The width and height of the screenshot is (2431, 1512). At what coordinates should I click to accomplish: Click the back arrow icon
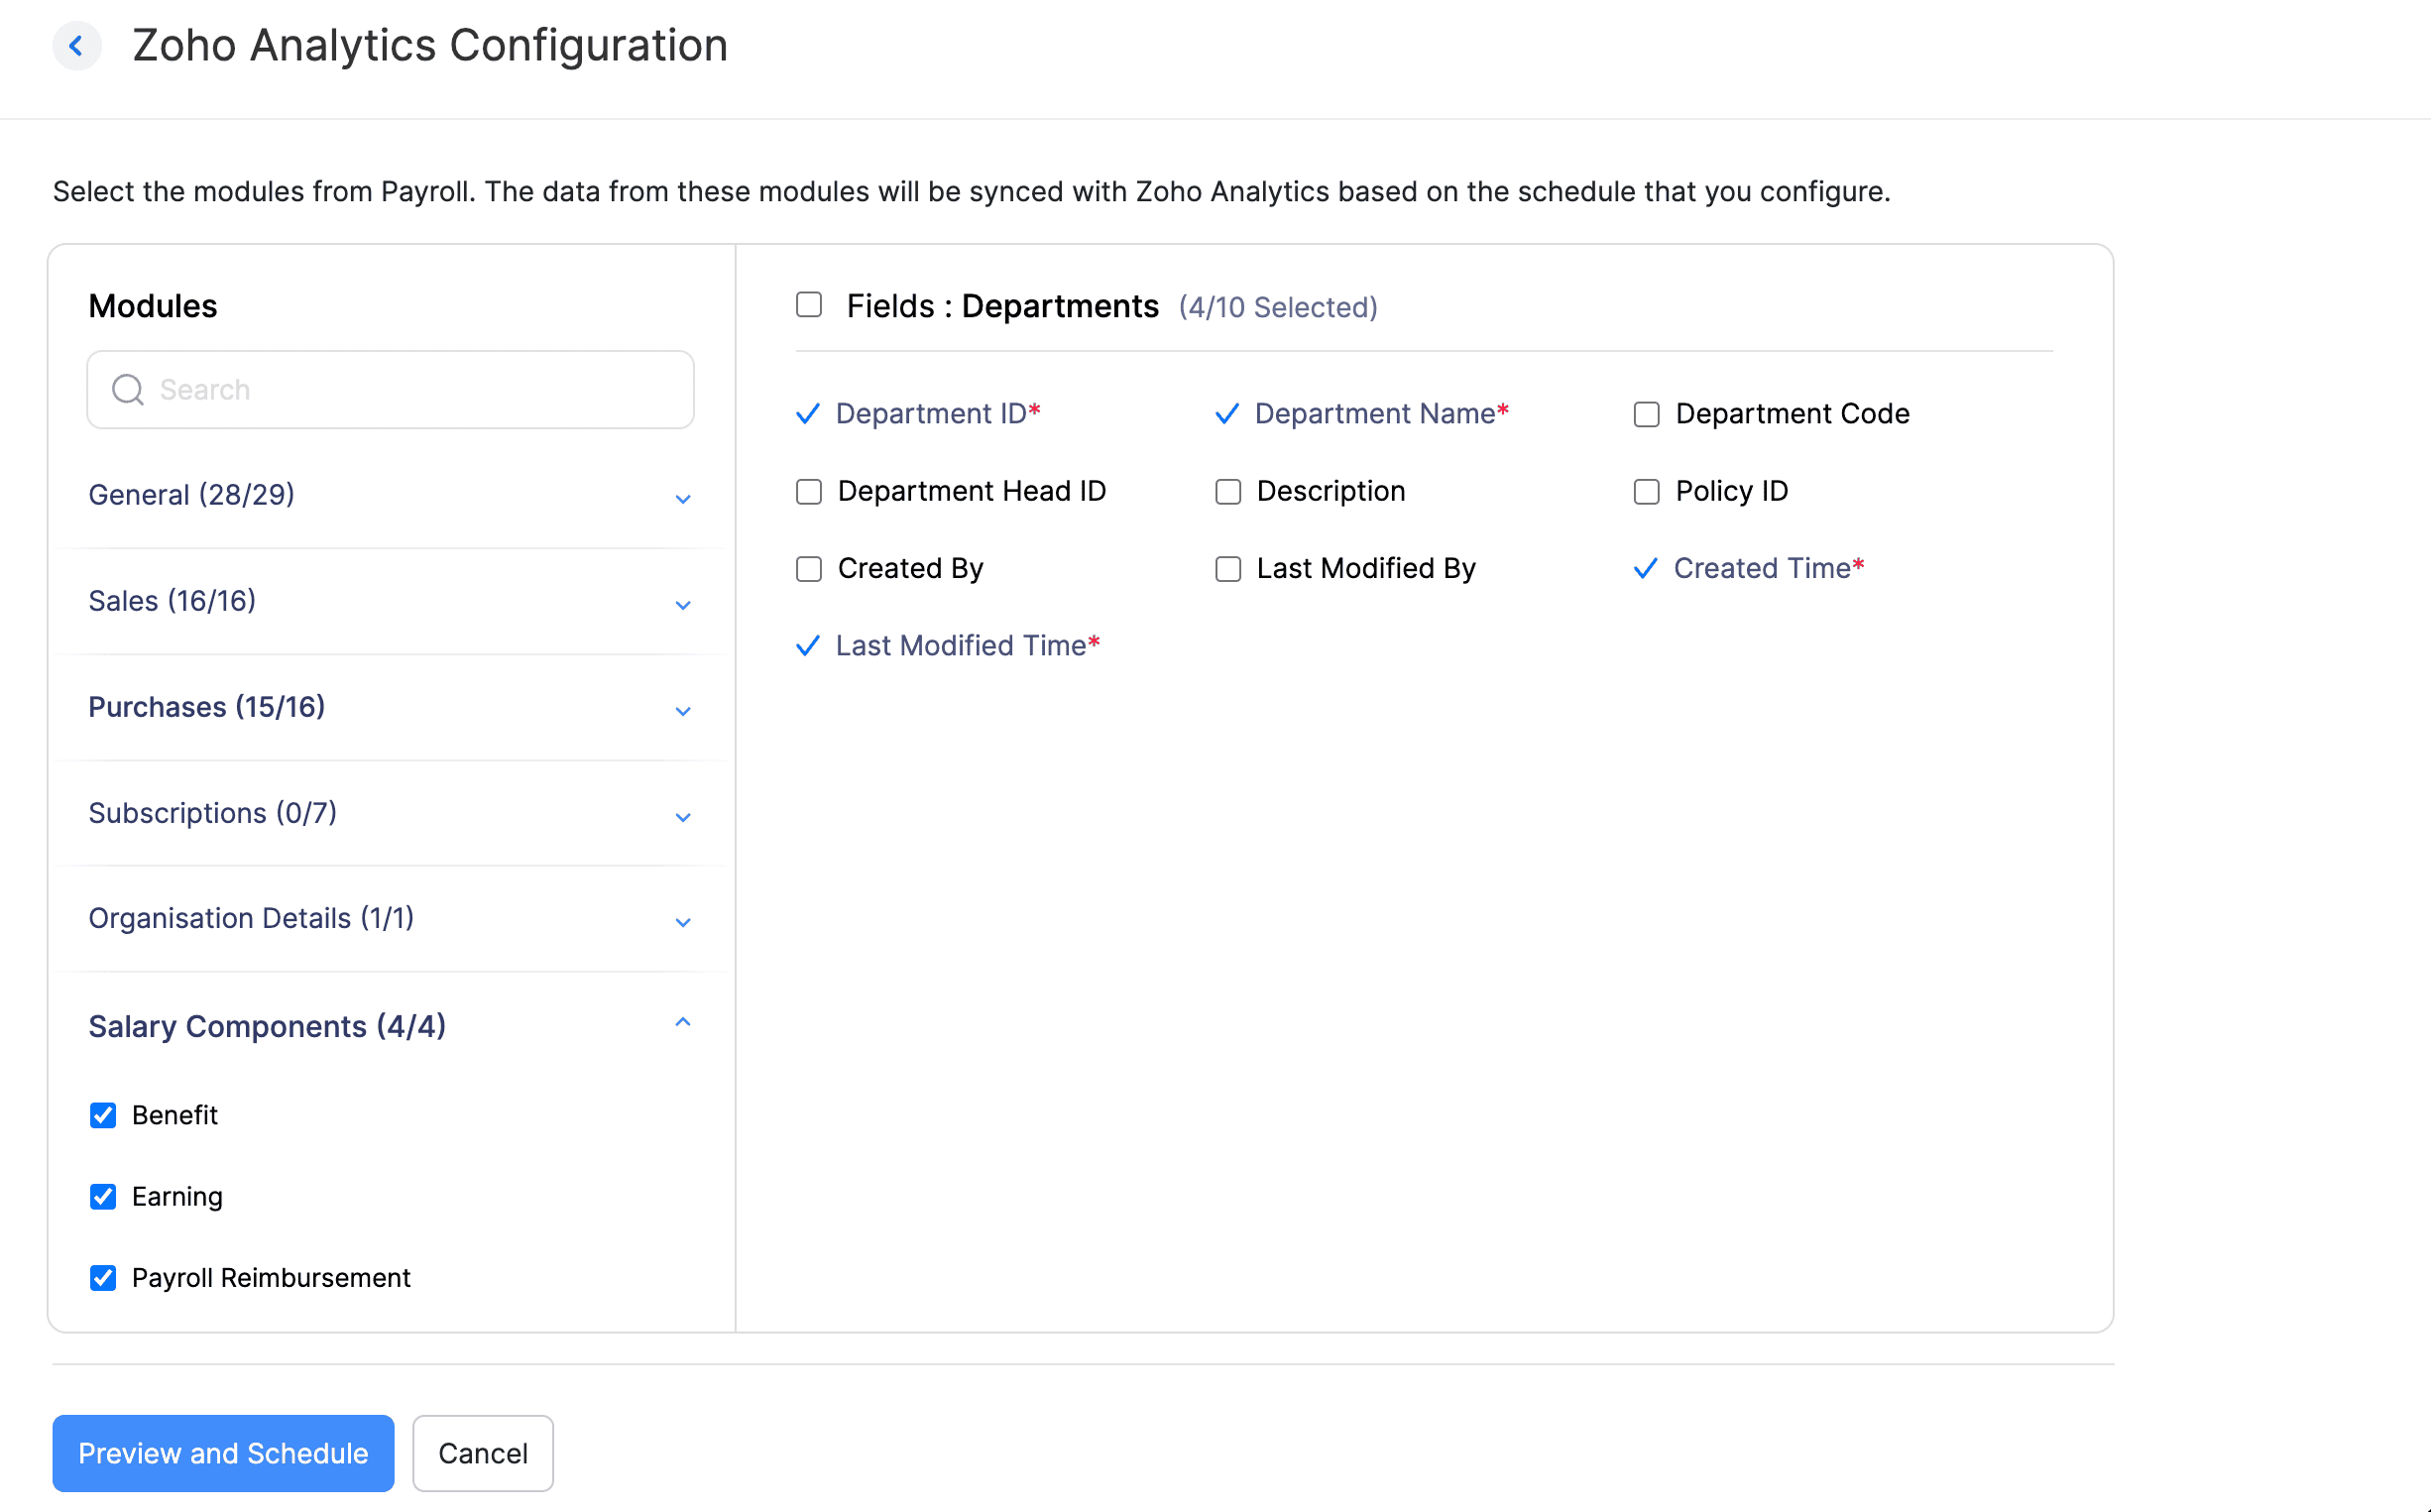pyautogui.click(x=76, y=46)
